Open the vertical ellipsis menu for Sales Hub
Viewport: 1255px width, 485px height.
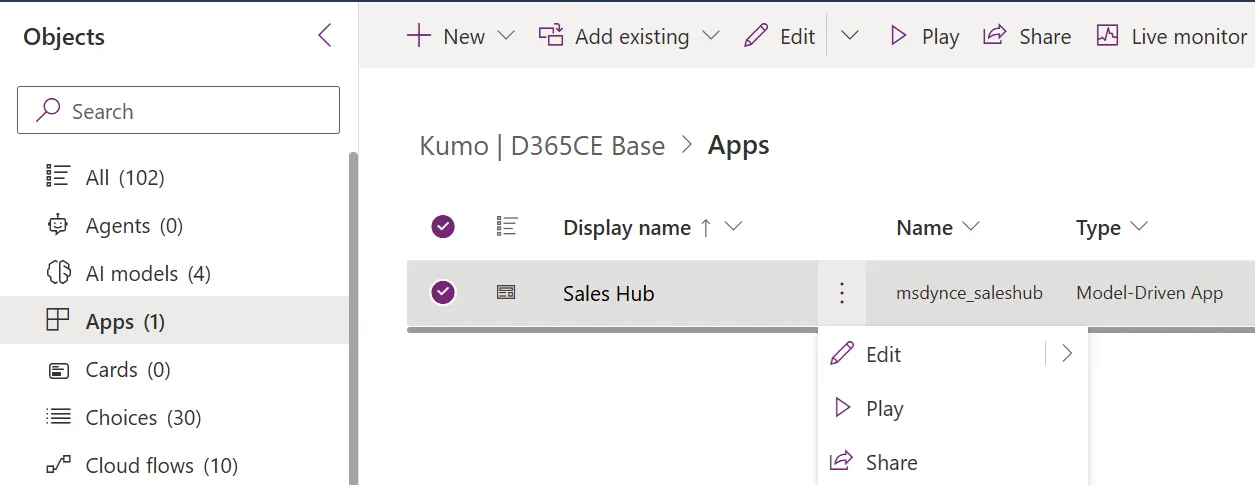[x=842, y=293]
